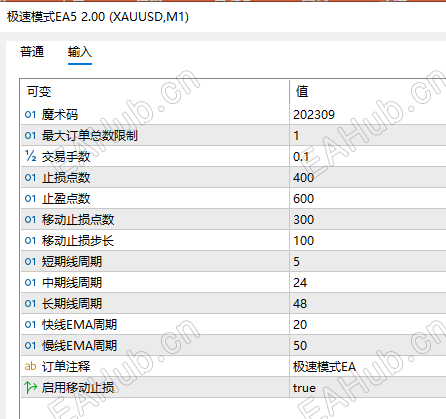The width and height of the screenshot is (446, 419).
Task: Click the boolean arrow icon beside 启用移动止损
Action: pyautogui.click(x=31, y=387)
